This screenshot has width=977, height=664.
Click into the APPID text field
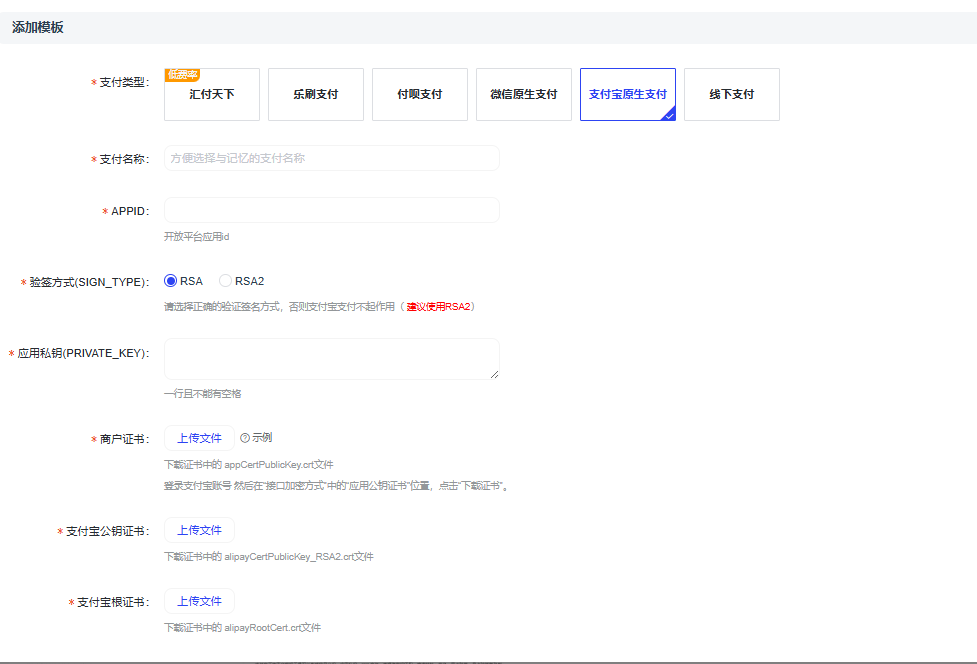(x=331, y=210)
